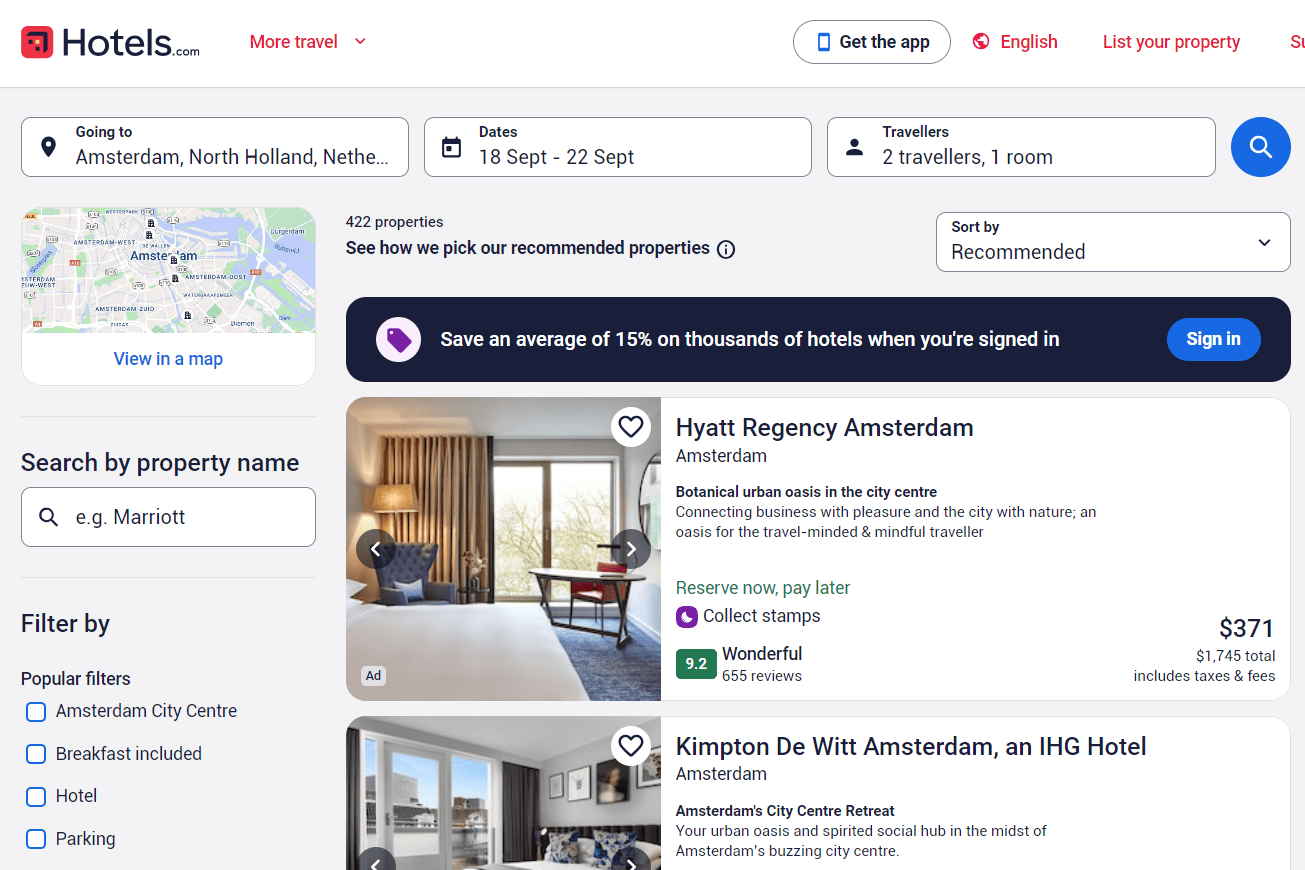1305x870 pixels.
Task: Show next photo of Hyatt Regency room
Action: pos(631,549)
